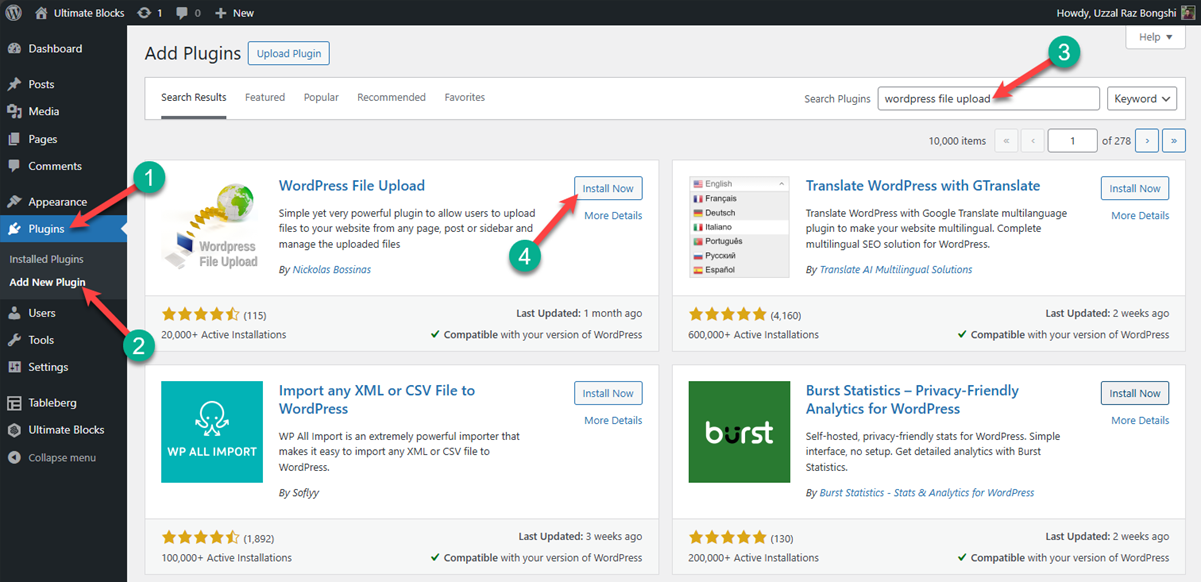This screenshot has width=1201, height=582.
Task: Switch to the Popular tab
Action: tap(321, 97)
